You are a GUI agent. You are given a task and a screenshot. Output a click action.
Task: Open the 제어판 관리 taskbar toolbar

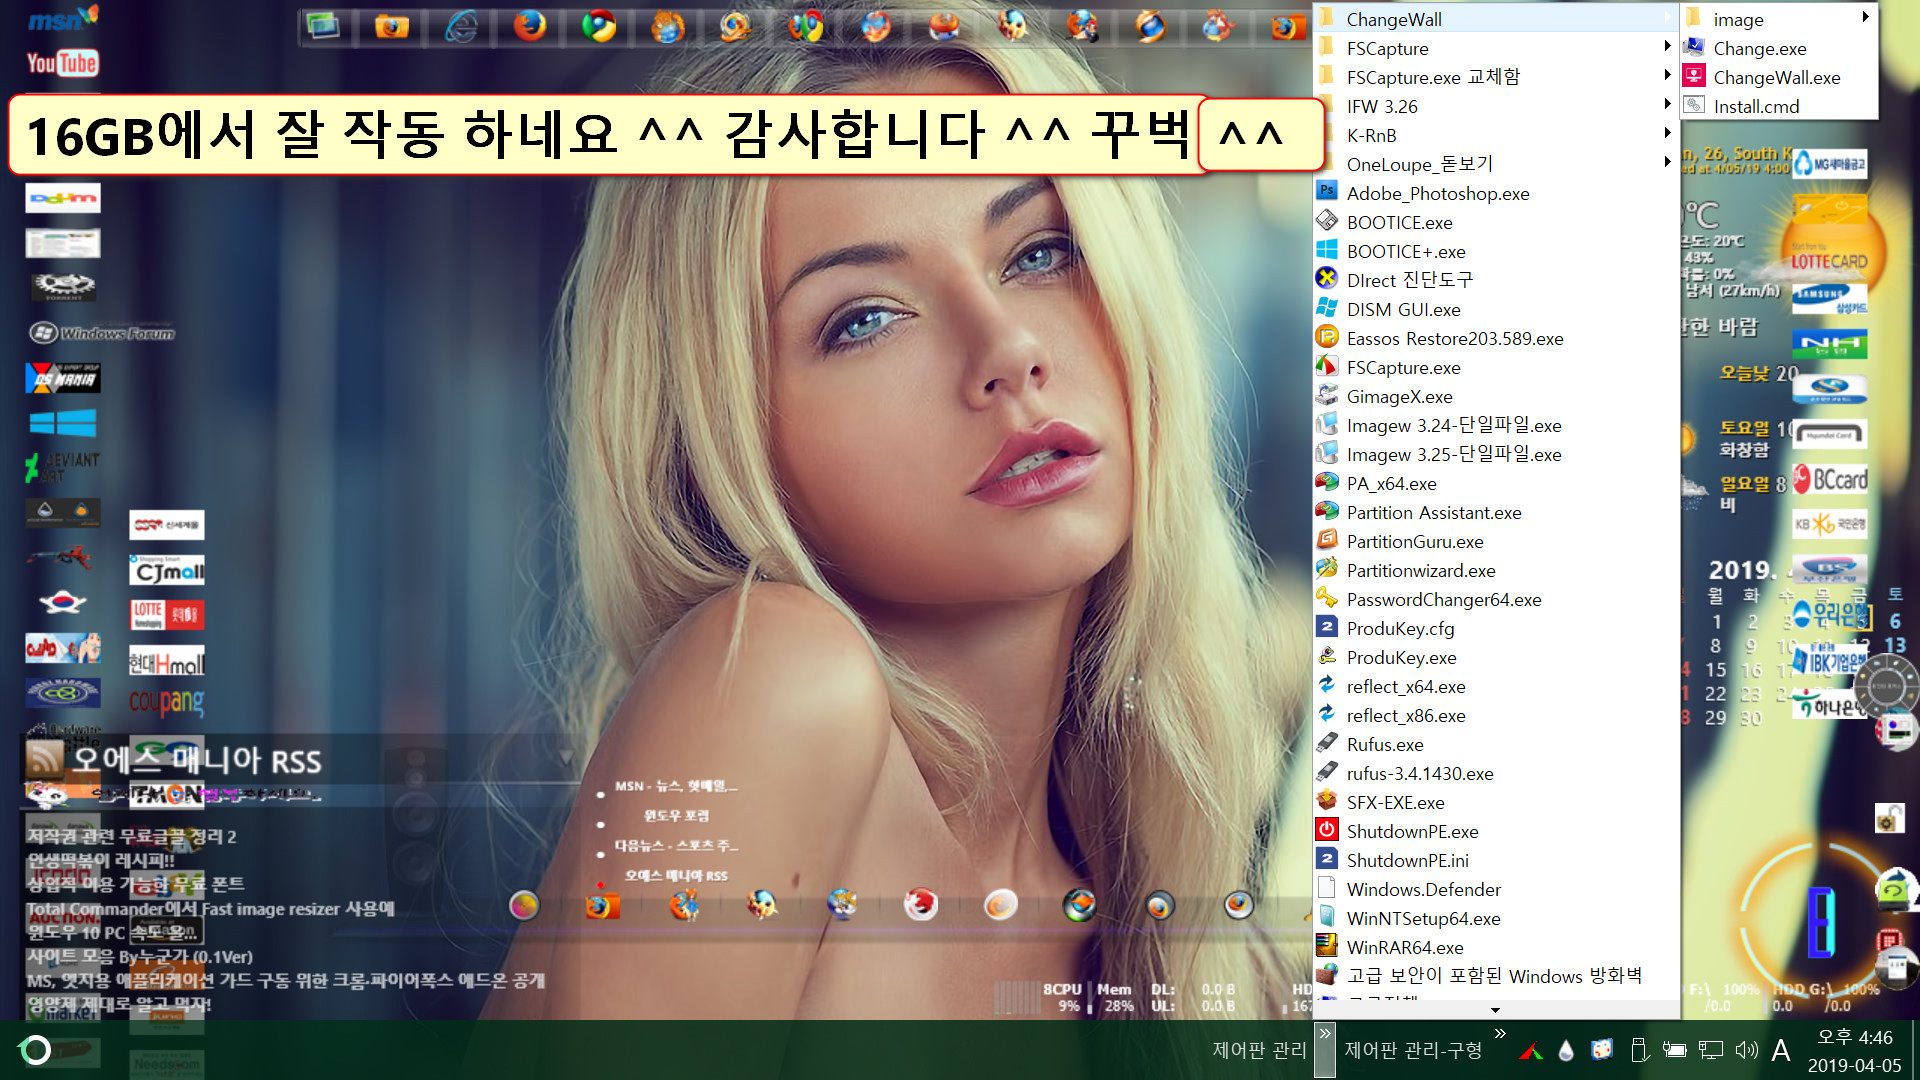1259,1050
